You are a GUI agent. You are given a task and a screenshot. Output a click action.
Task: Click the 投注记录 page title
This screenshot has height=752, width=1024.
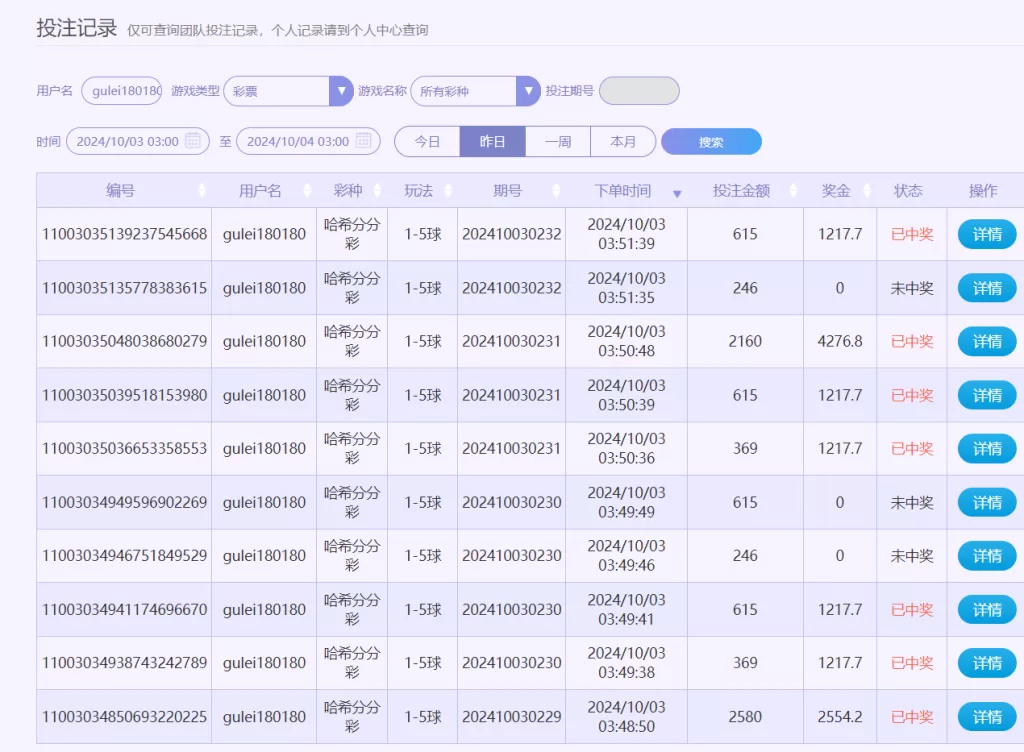click(76, 28)
